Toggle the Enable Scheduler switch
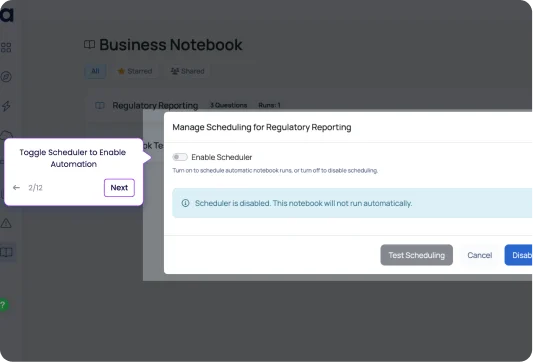Screen dimensions: 533x362 180,157
